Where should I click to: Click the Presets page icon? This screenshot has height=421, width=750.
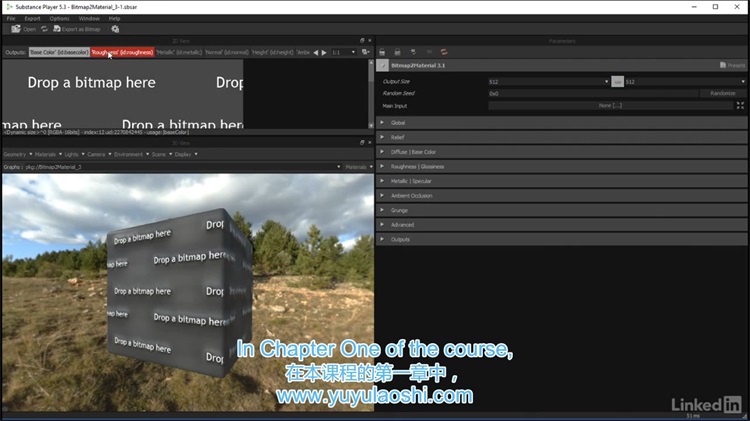coord(723,65)
